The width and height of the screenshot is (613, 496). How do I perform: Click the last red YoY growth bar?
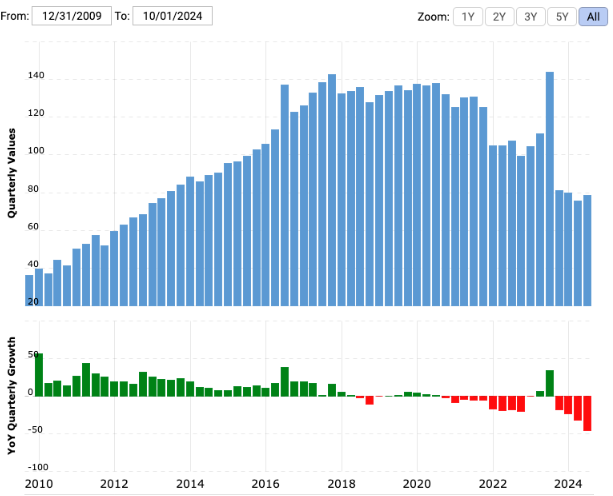[x=588, y=413]
